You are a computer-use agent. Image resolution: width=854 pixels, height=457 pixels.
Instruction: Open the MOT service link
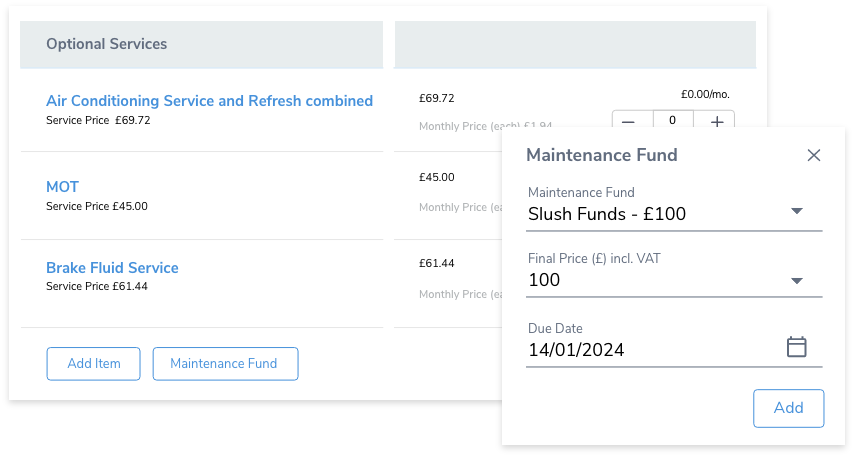tap(62, 187)
